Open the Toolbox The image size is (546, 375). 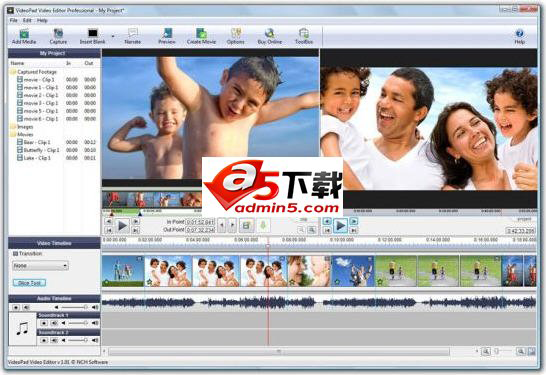tap(304, 37)
